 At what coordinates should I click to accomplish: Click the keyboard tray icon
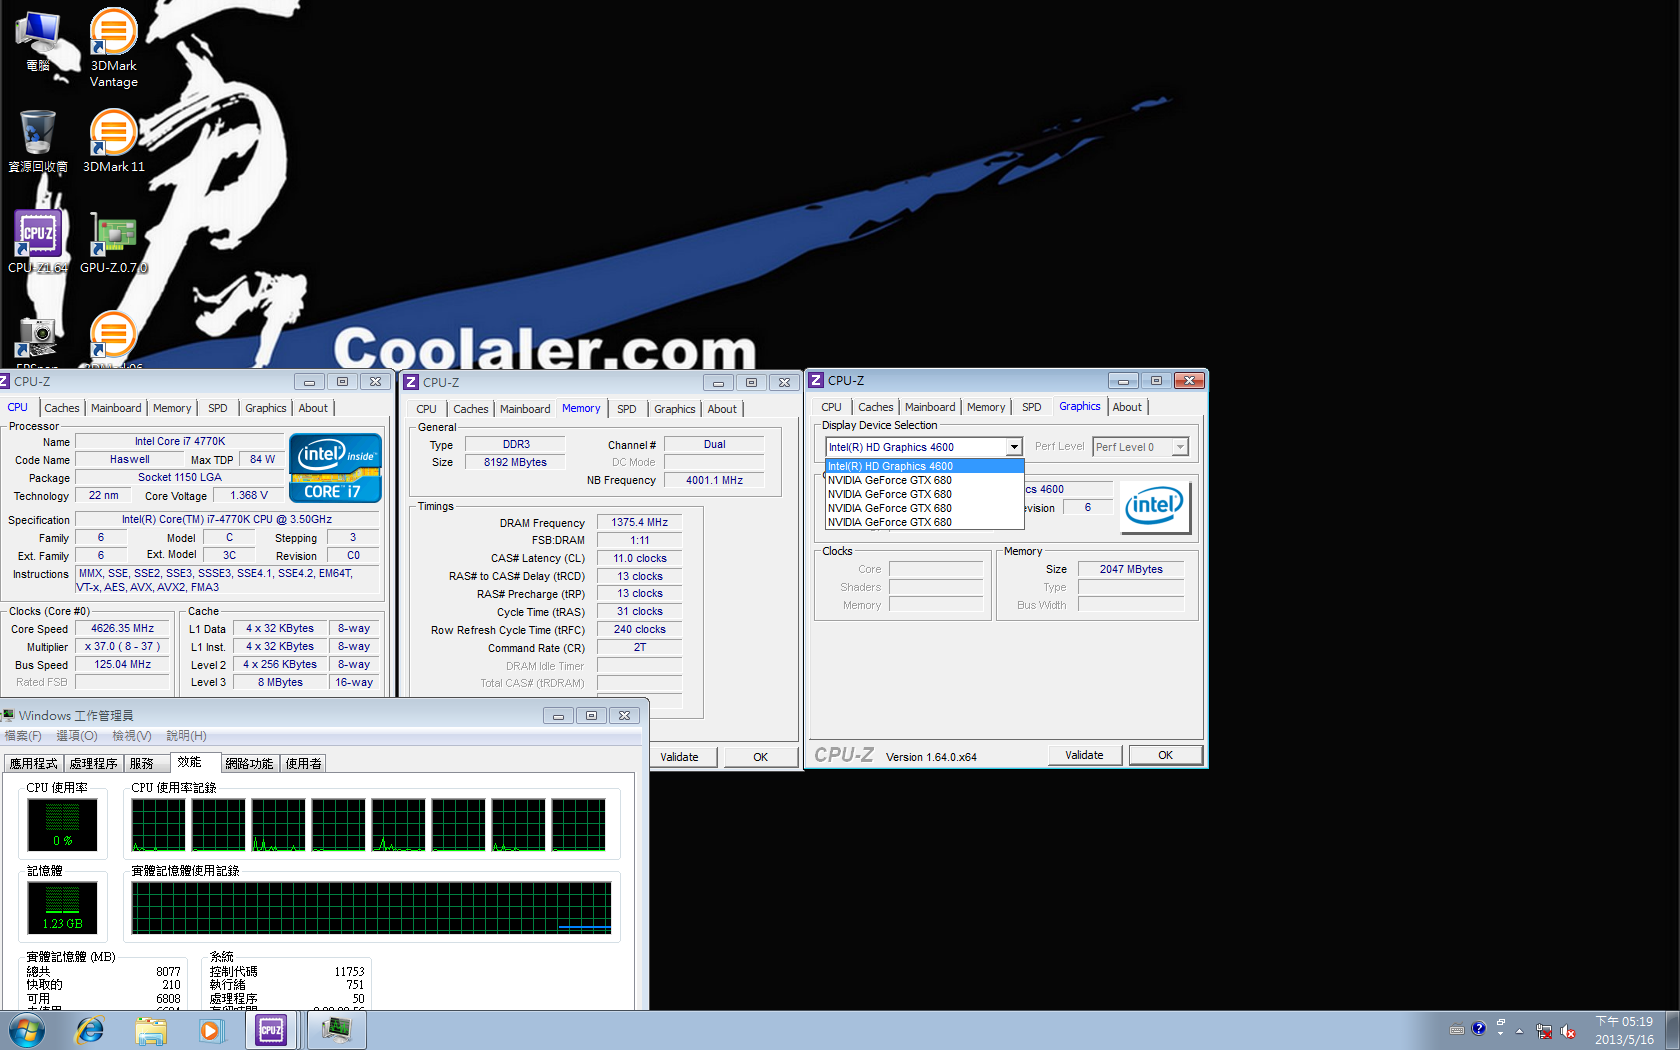coord(1457,1030)
